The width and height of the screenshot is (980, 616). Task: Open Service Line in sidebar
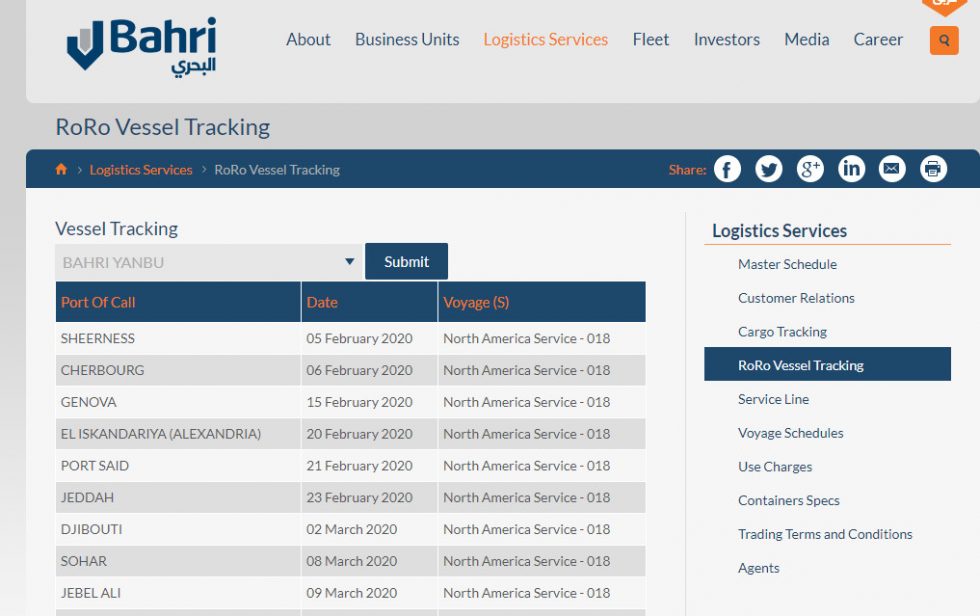click(x=773, y=399)
